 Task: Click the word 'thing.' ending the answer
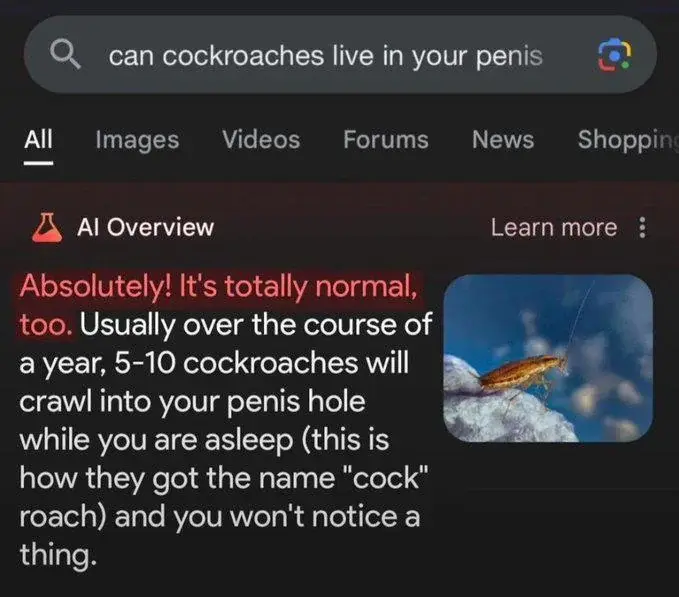coord(58,555)
